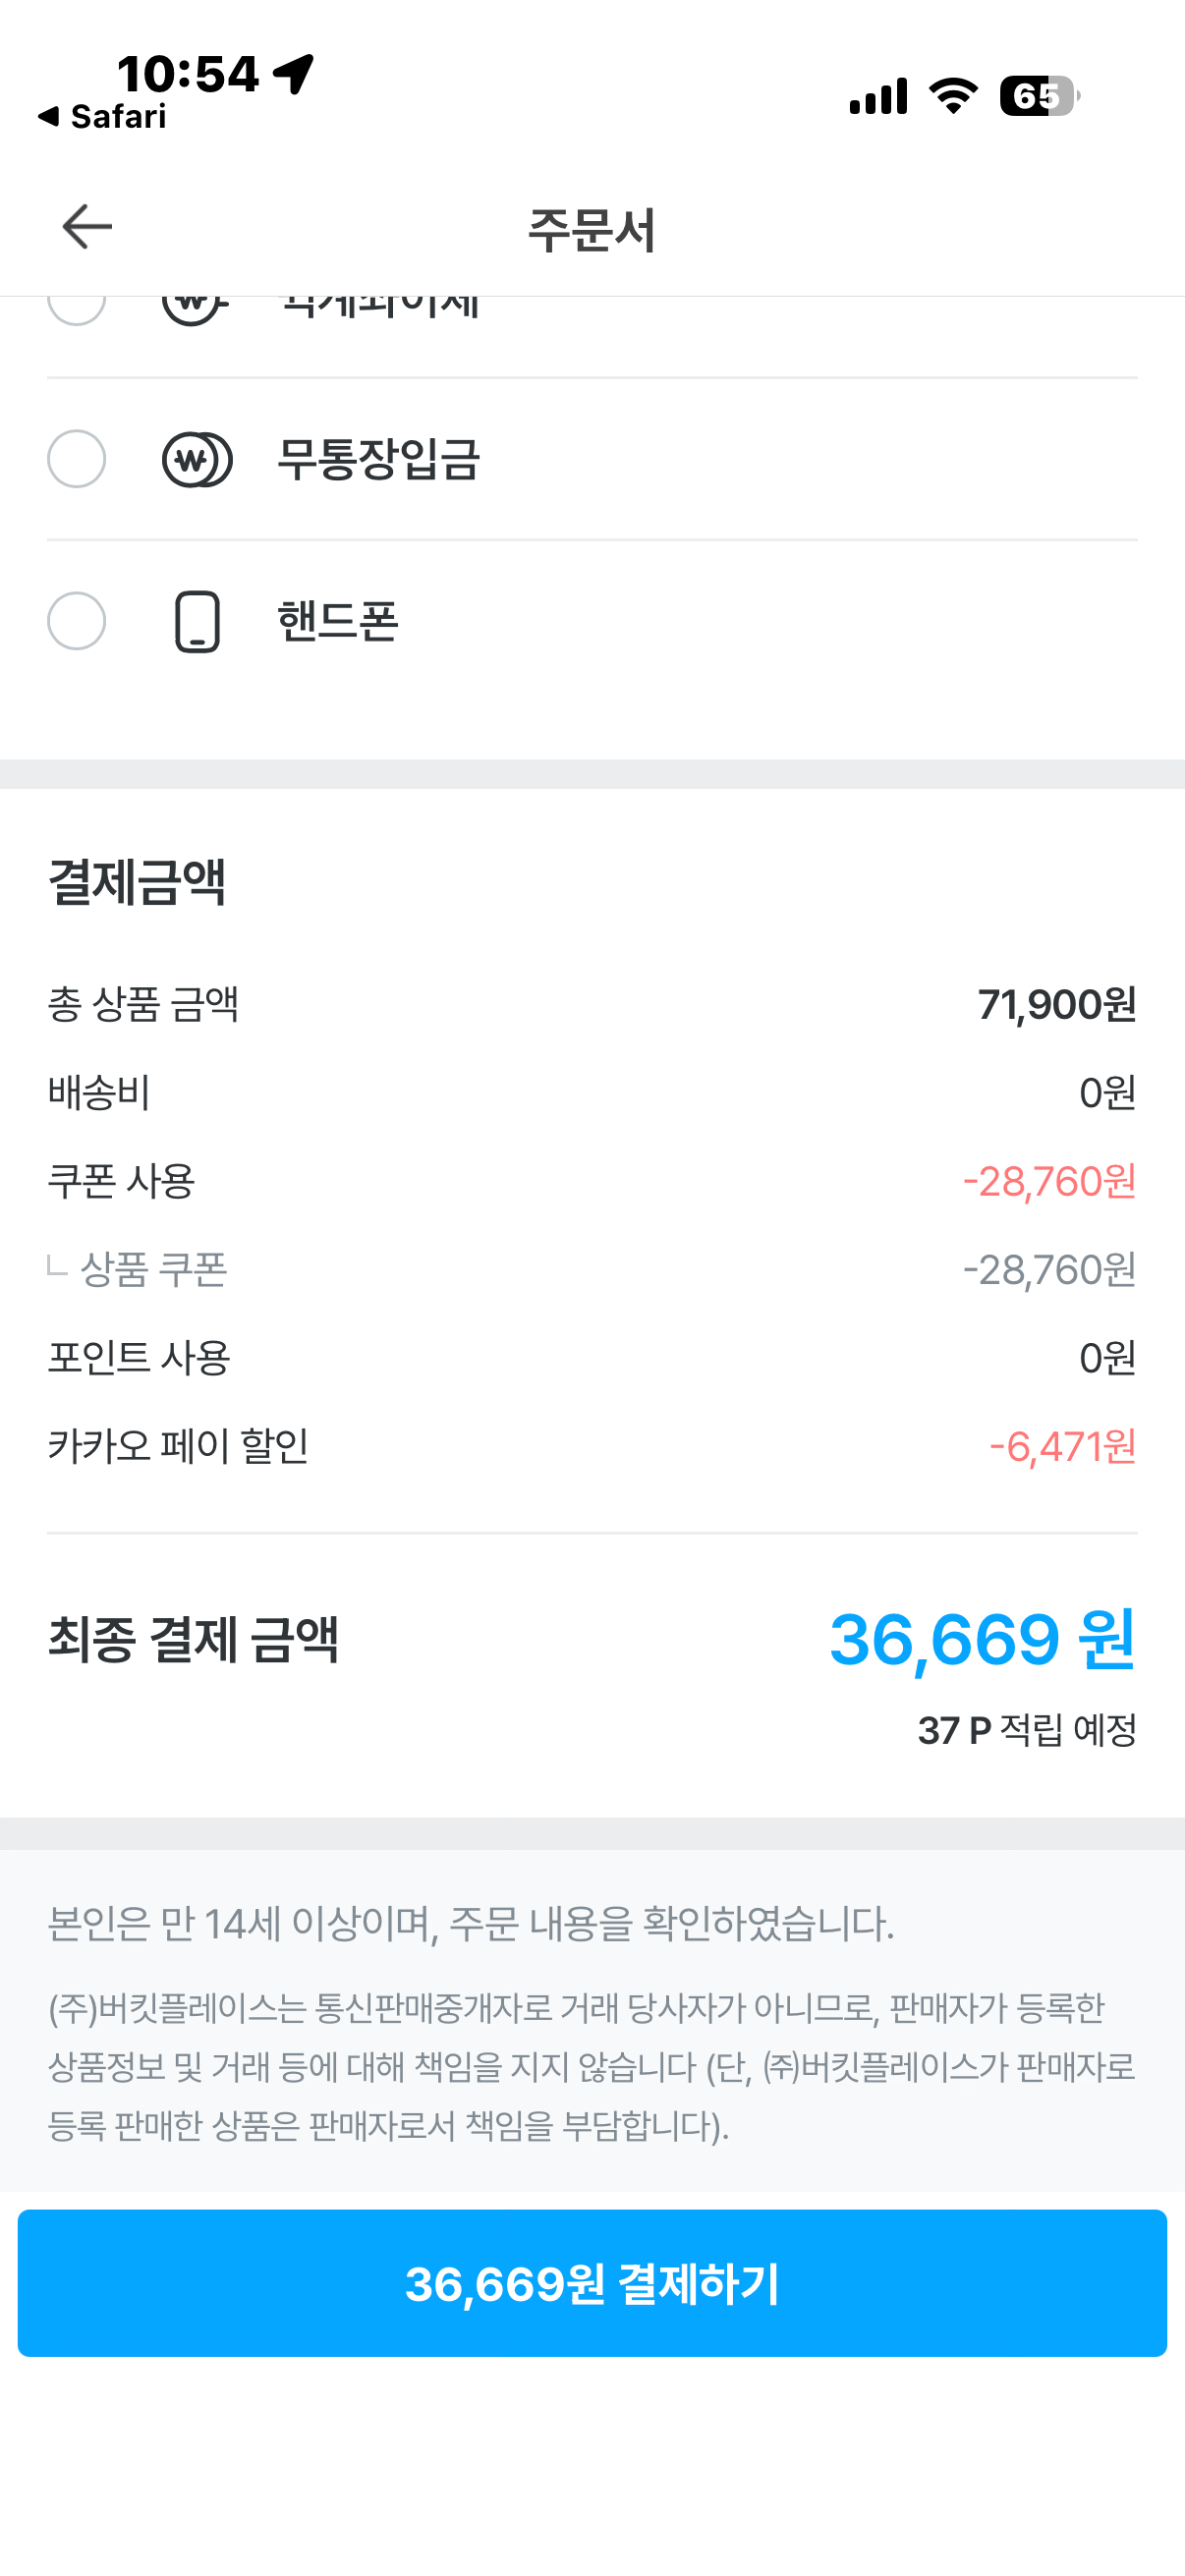Tap the back arrow in the header
This screenshot has width=1185, height=2576.
pos(87,227)
